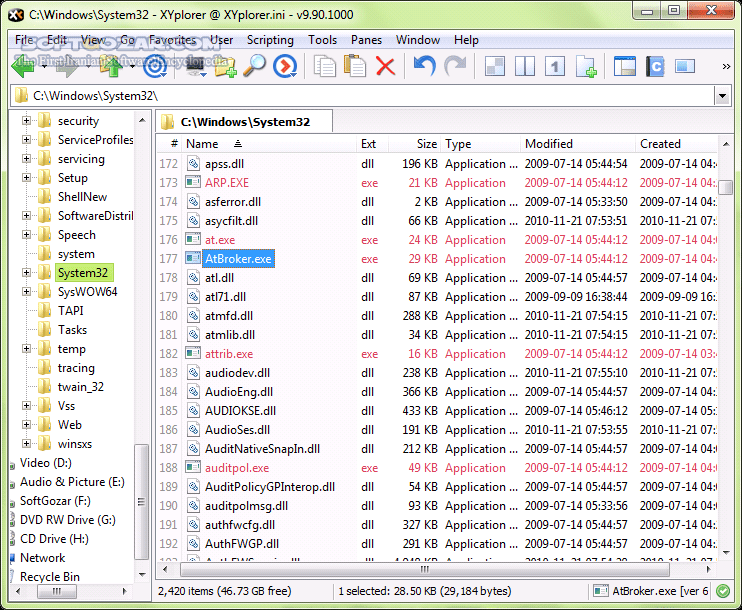
Task: Open the address bar dropdown list
Action: pyautogui.click(x=723, y=96)
